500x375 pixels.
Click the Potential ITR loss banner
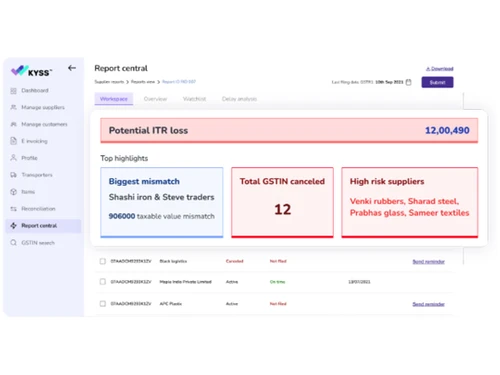tap(289, 130)
